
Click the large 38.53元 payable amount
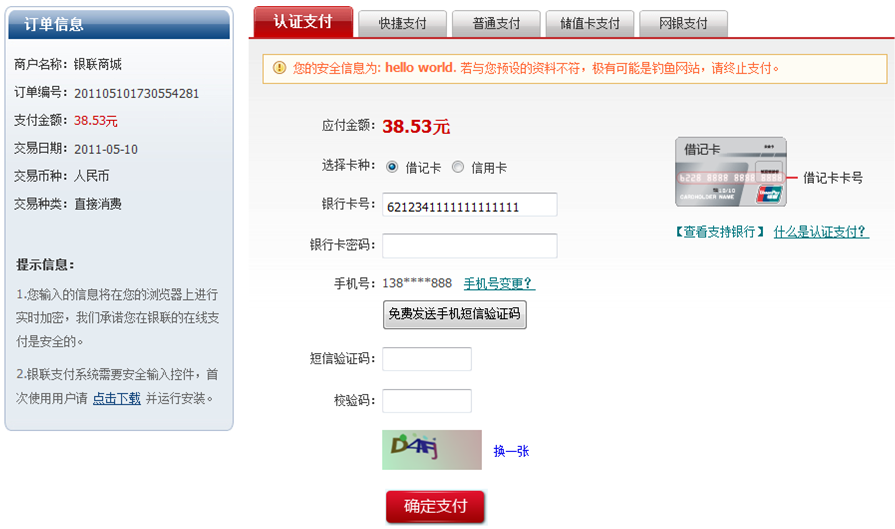click(416, 127)
